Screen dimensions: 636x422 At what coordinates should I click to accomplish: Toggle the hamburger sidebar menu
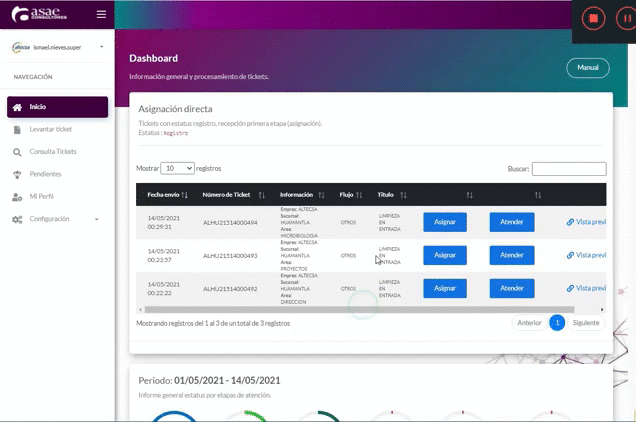(100, 14)
